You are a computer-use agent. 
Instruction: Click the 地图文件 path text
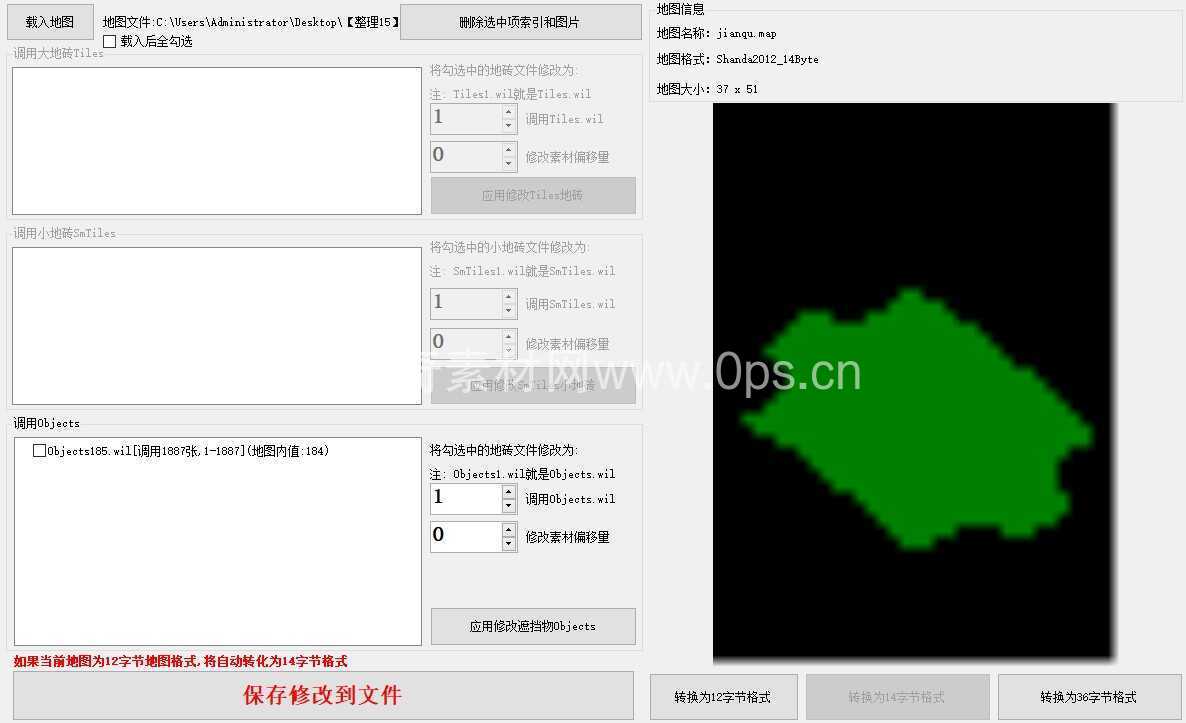click(250, 22)
